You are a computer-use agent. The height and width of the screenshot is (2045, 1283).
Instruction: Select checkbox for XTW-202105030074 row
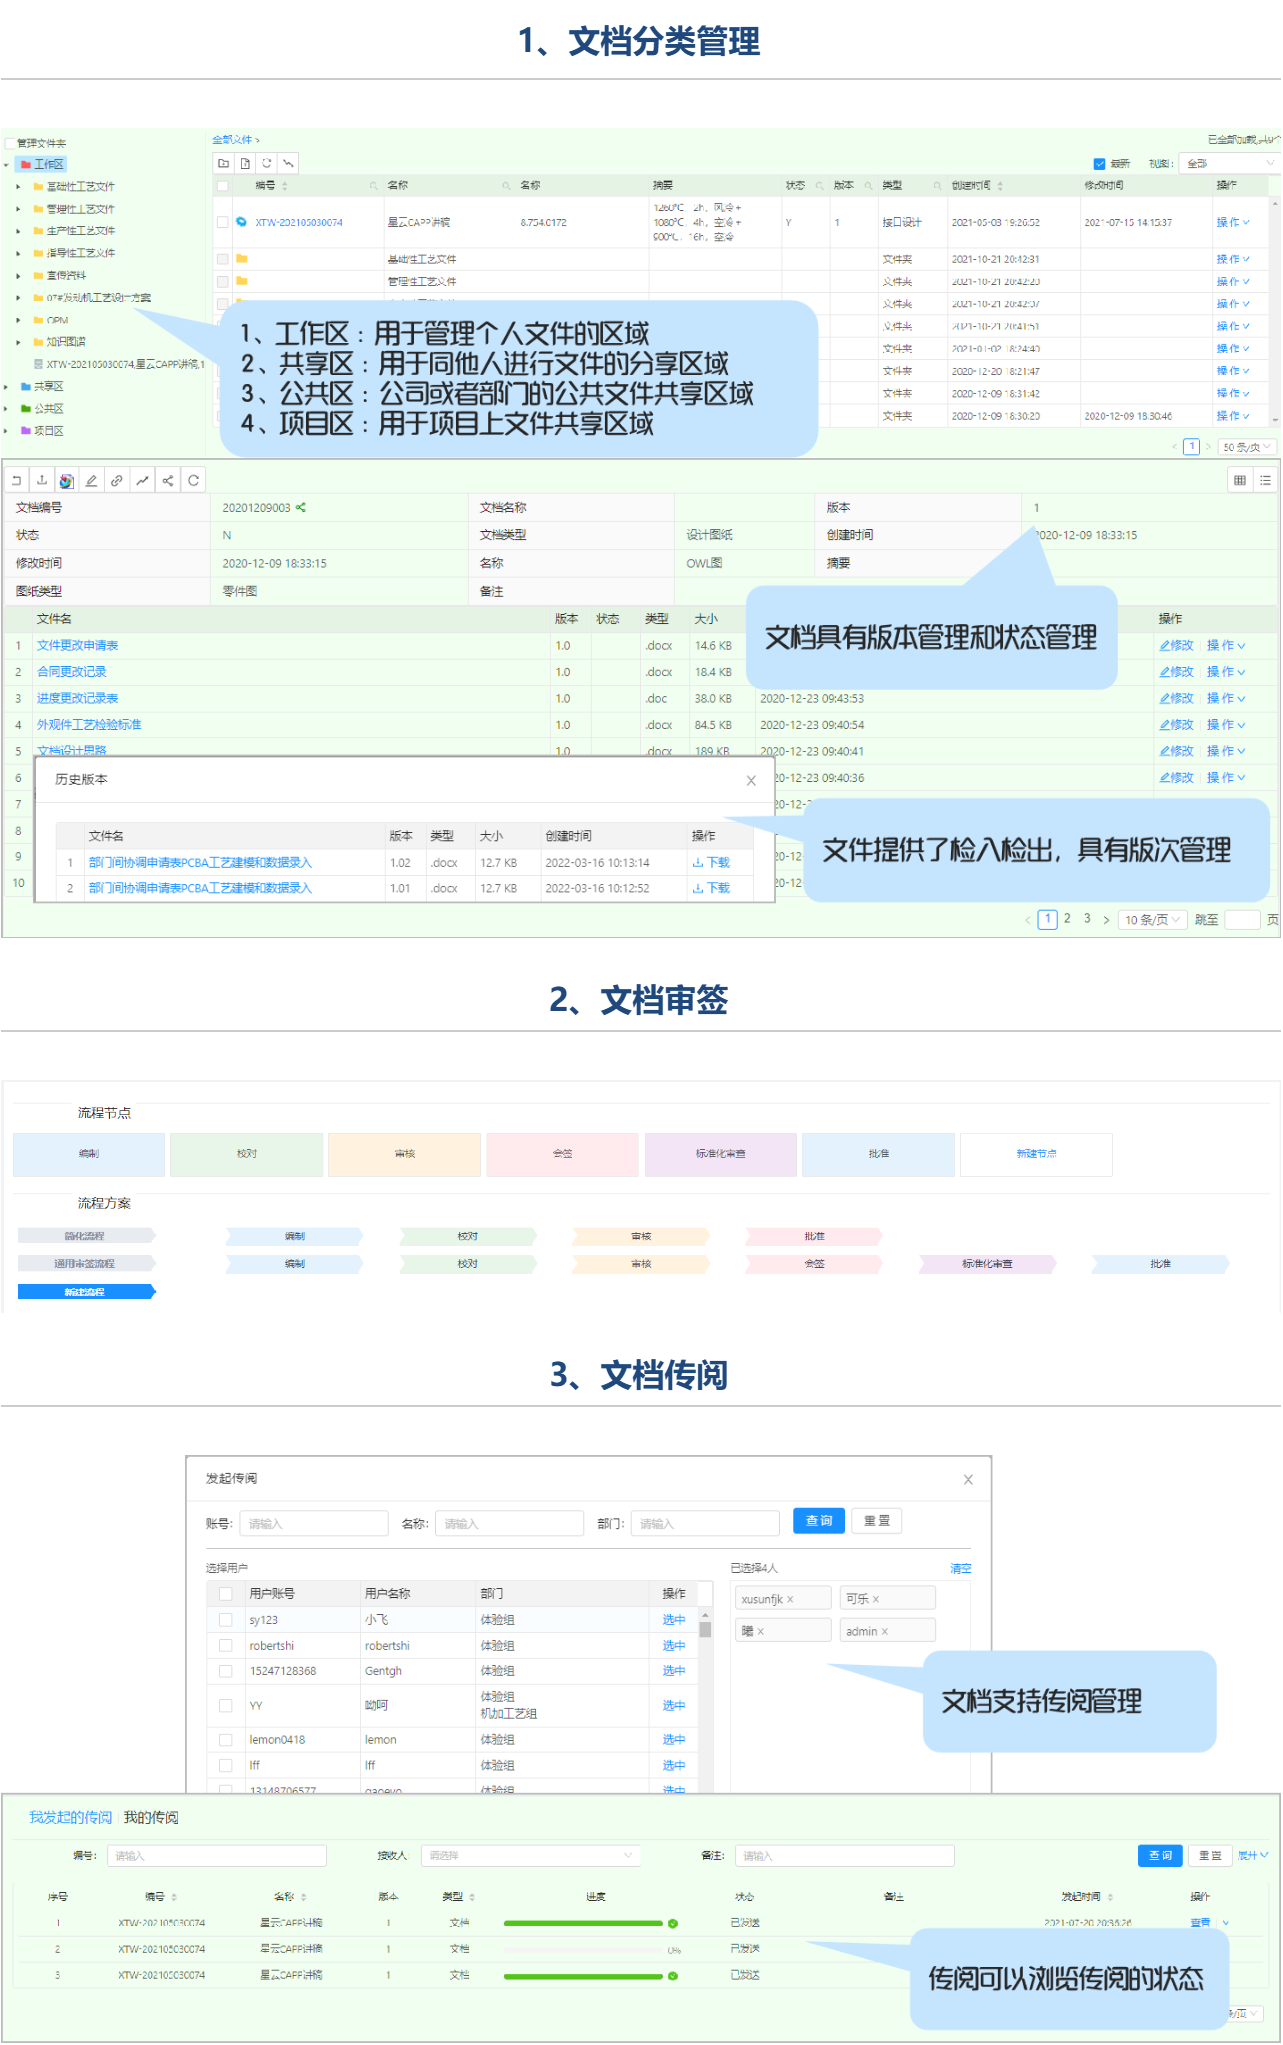[x=223, y=222]
